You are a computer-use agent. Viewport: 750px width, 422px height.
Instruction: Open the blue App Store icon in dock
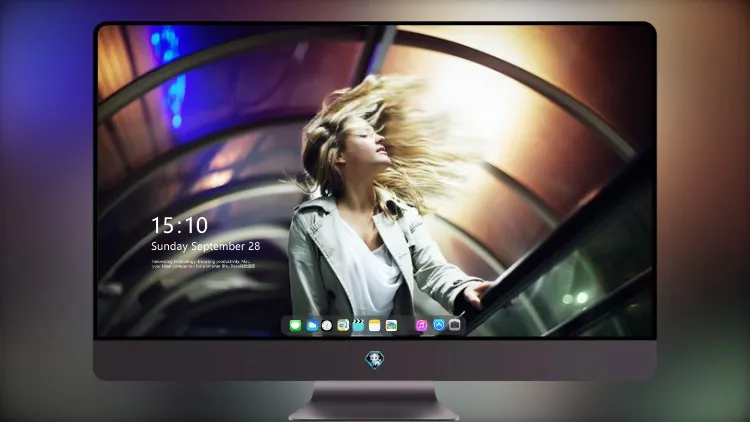tap(439, 325)
